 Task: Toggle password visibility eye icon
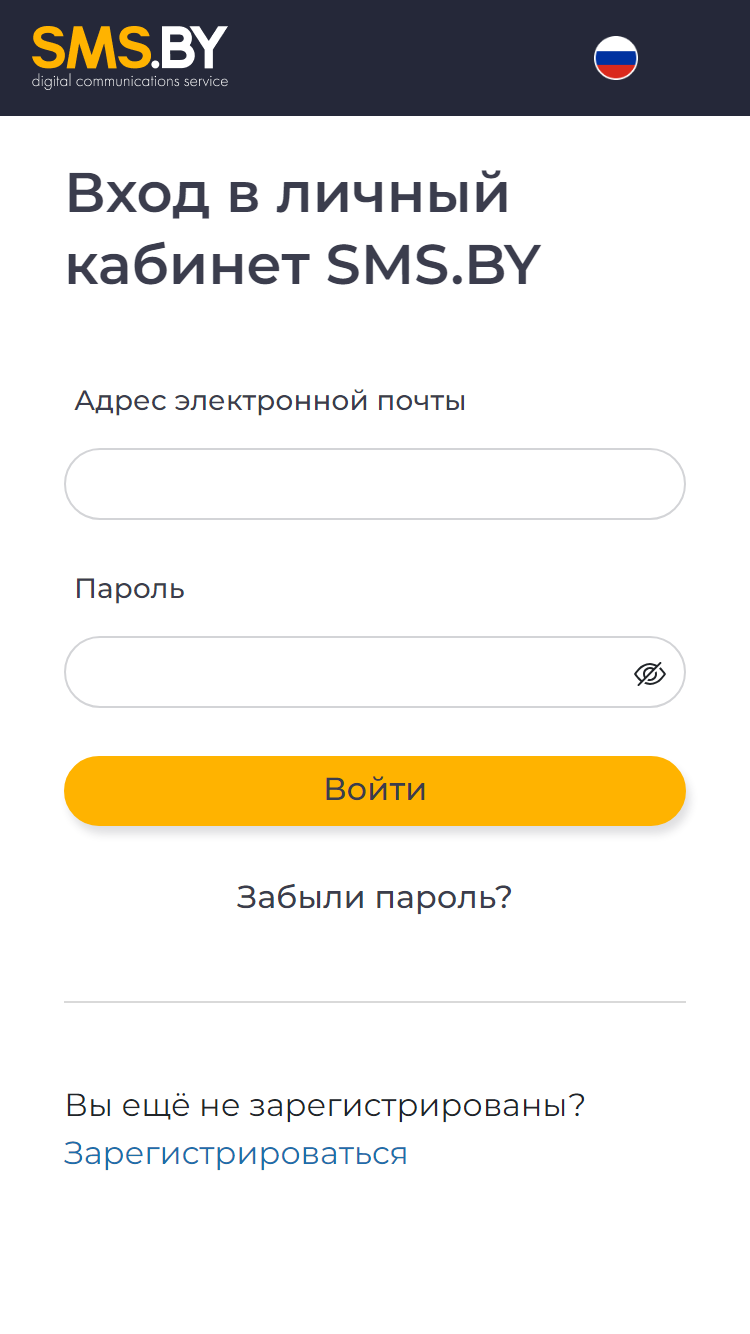point(650,674)
